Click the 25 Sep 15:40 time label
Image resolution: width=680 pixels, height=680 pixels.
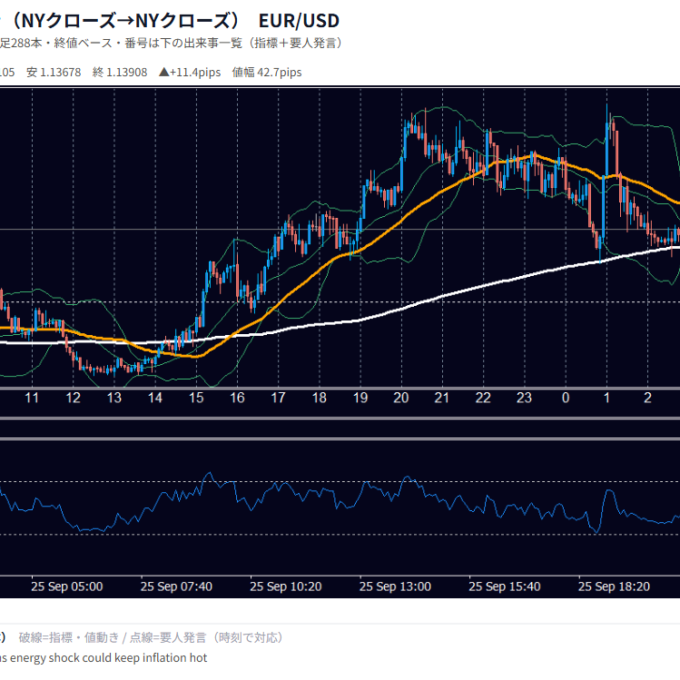click(x=504, y=587)
